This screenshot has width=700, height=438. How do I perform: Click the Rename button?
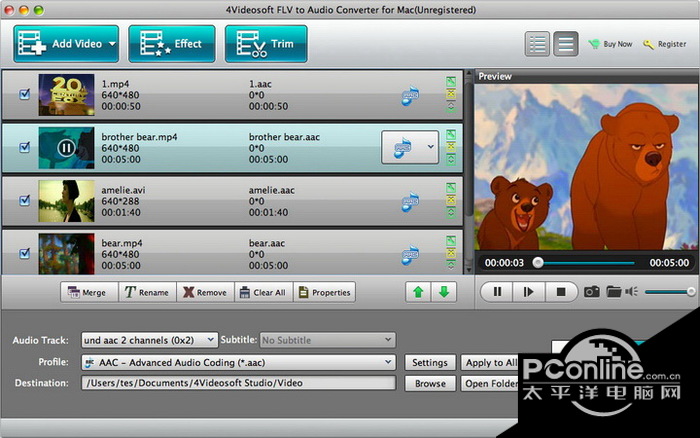pos(147,292)
